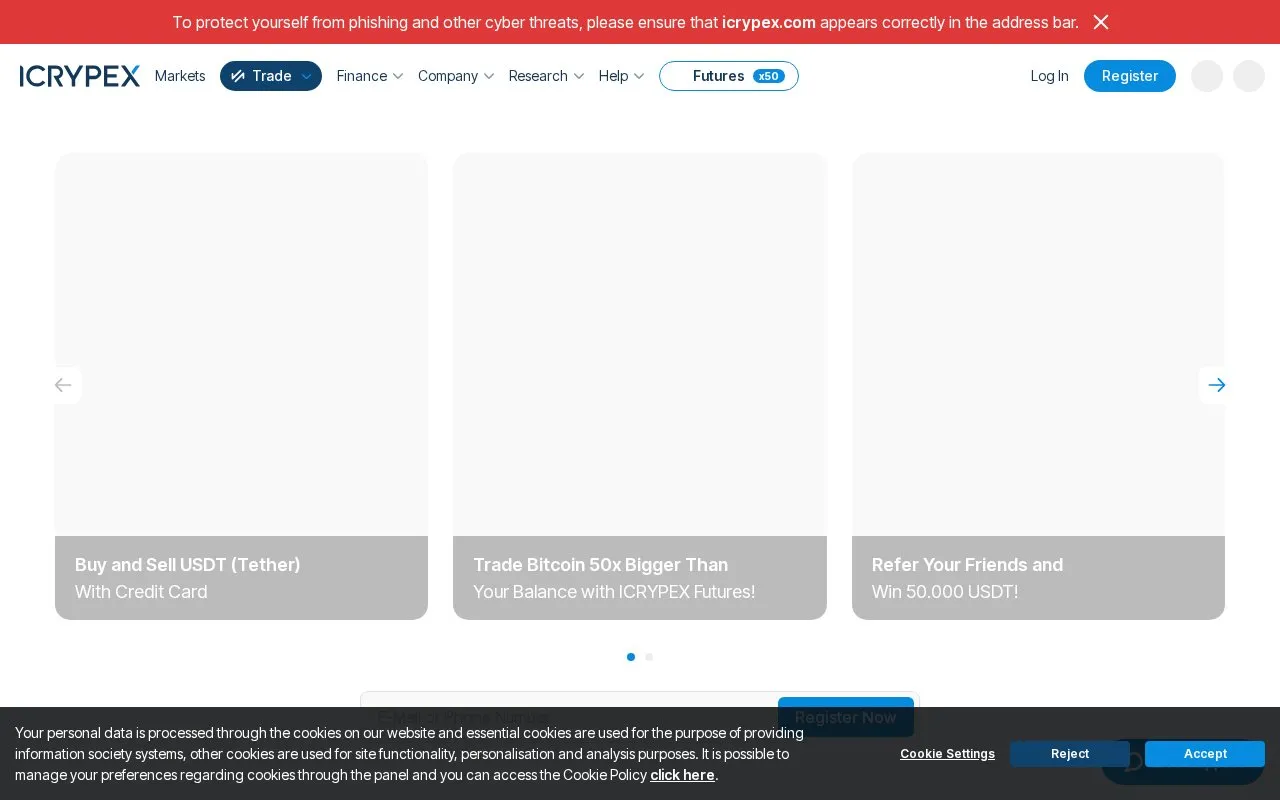Open Trade Bitcoin 50x Futures card
Screen dimensions: 1280x800
click(640, 386)
